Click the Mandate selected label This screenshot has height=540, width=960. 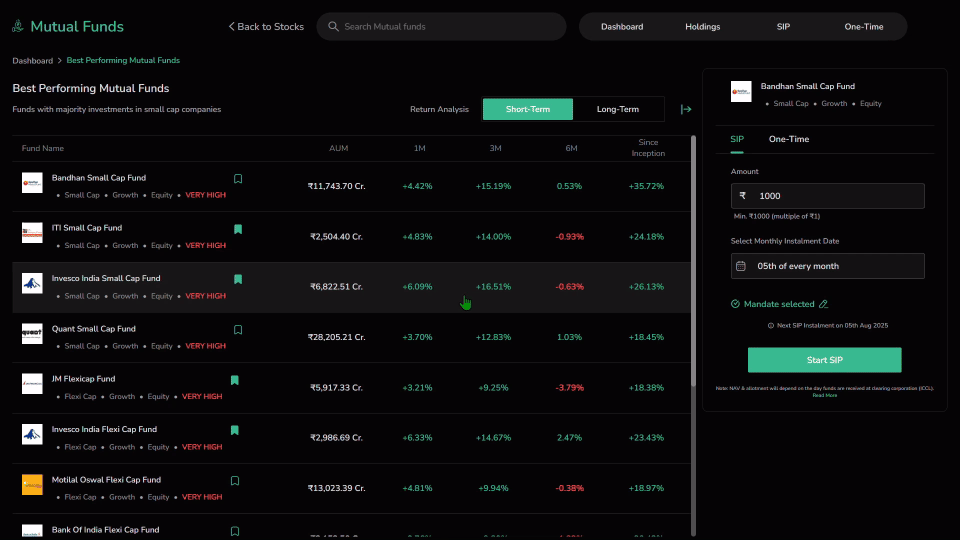[x=779, y=304]
